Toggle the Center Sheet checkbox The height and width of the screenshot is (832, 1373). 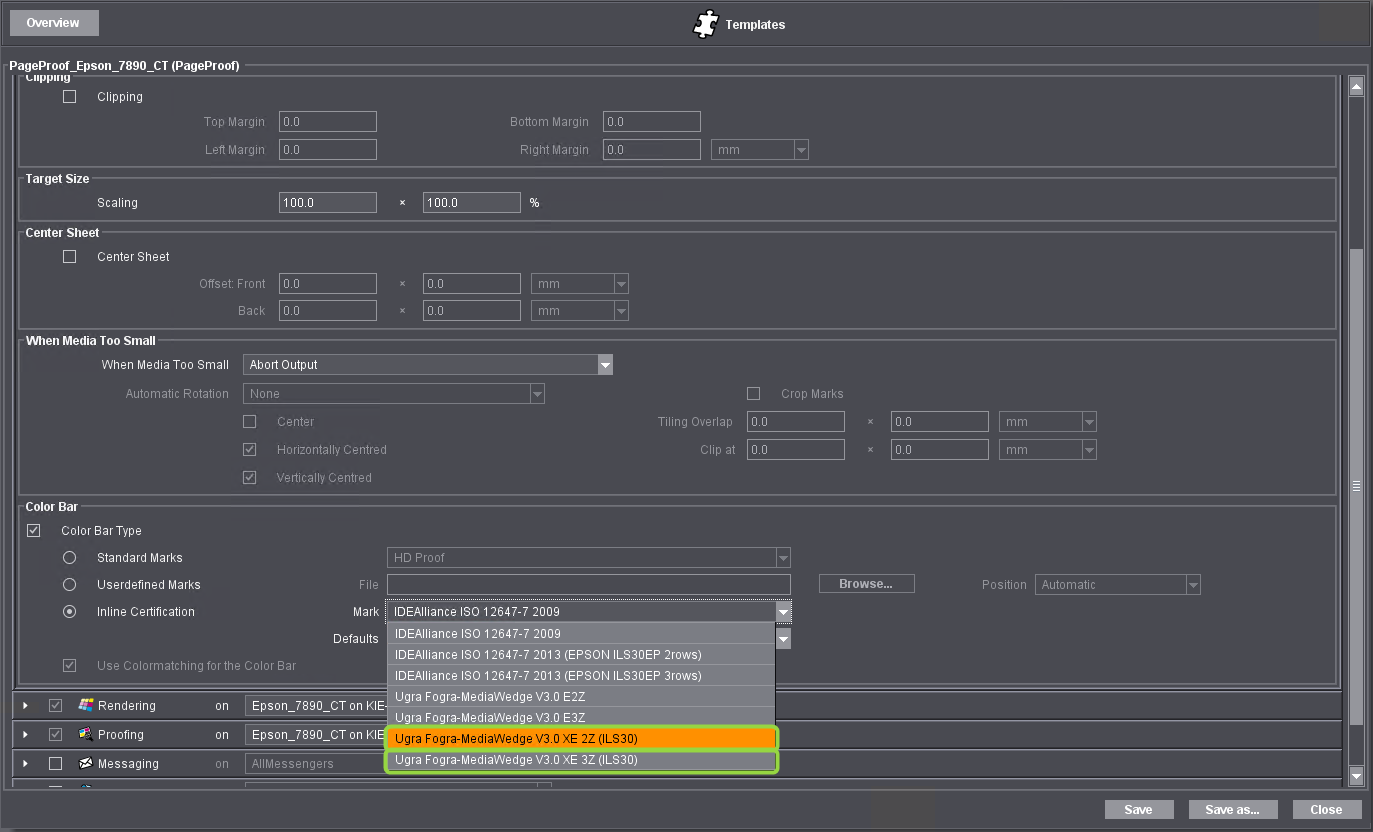69,257
